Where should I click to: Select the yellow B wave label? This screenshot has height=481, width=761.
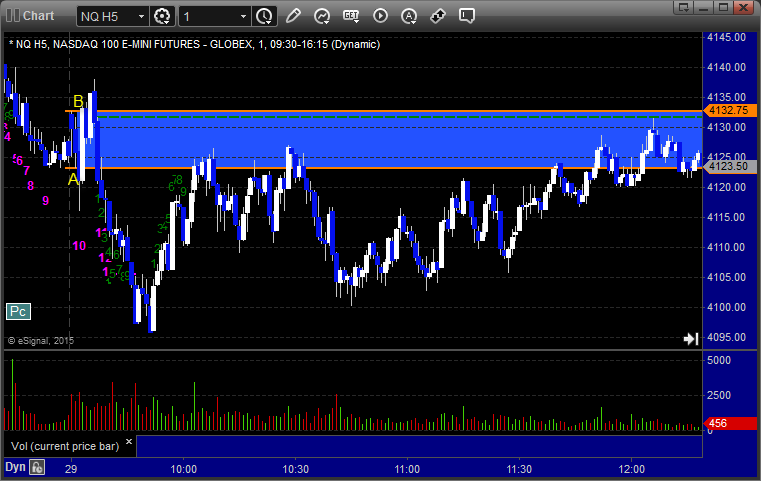(x=78, y=101)
